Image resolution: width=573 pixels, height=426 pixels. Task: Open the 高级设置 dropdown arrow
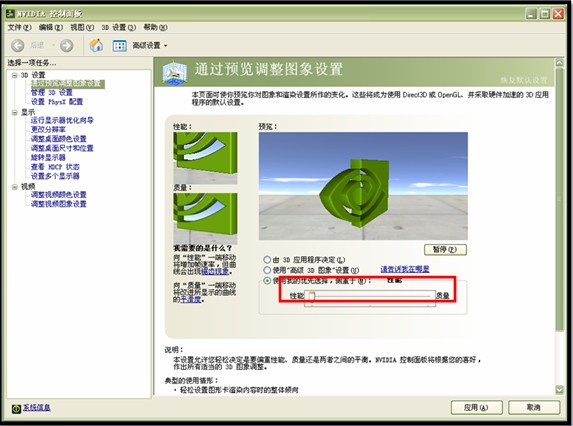166,46
